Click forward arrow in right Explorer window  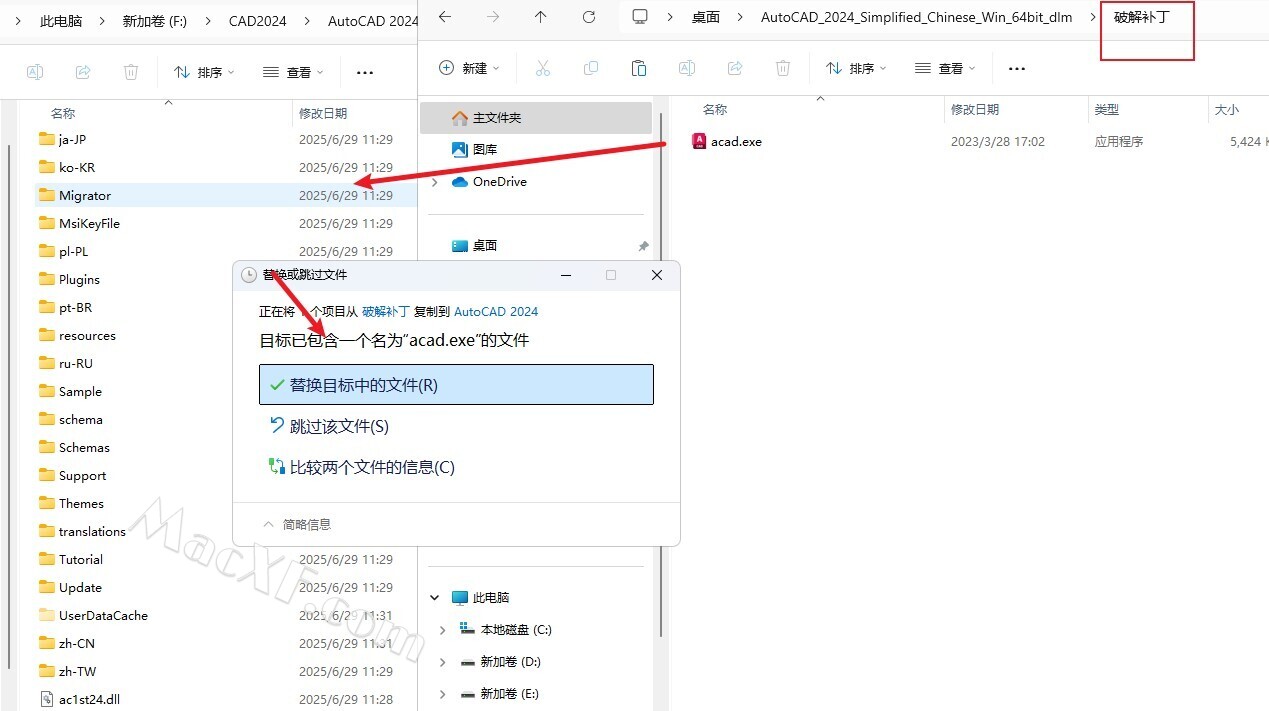click(x=493, y=17)
